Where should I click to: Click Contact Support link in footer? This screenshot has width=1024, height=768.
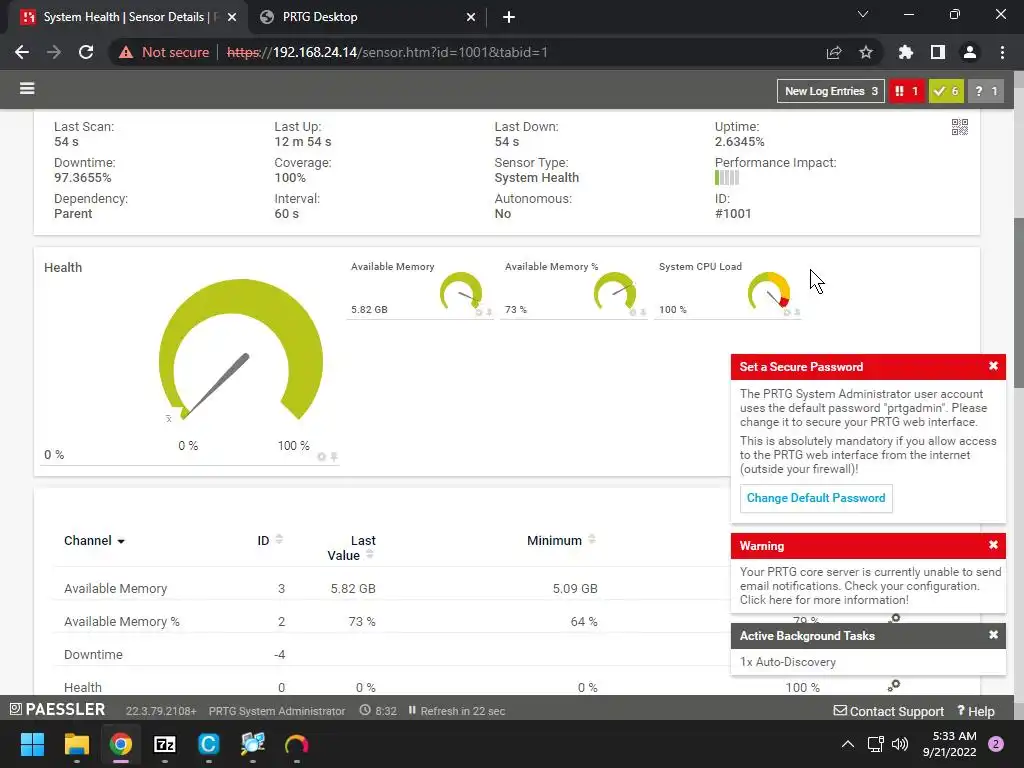(889, 711)
